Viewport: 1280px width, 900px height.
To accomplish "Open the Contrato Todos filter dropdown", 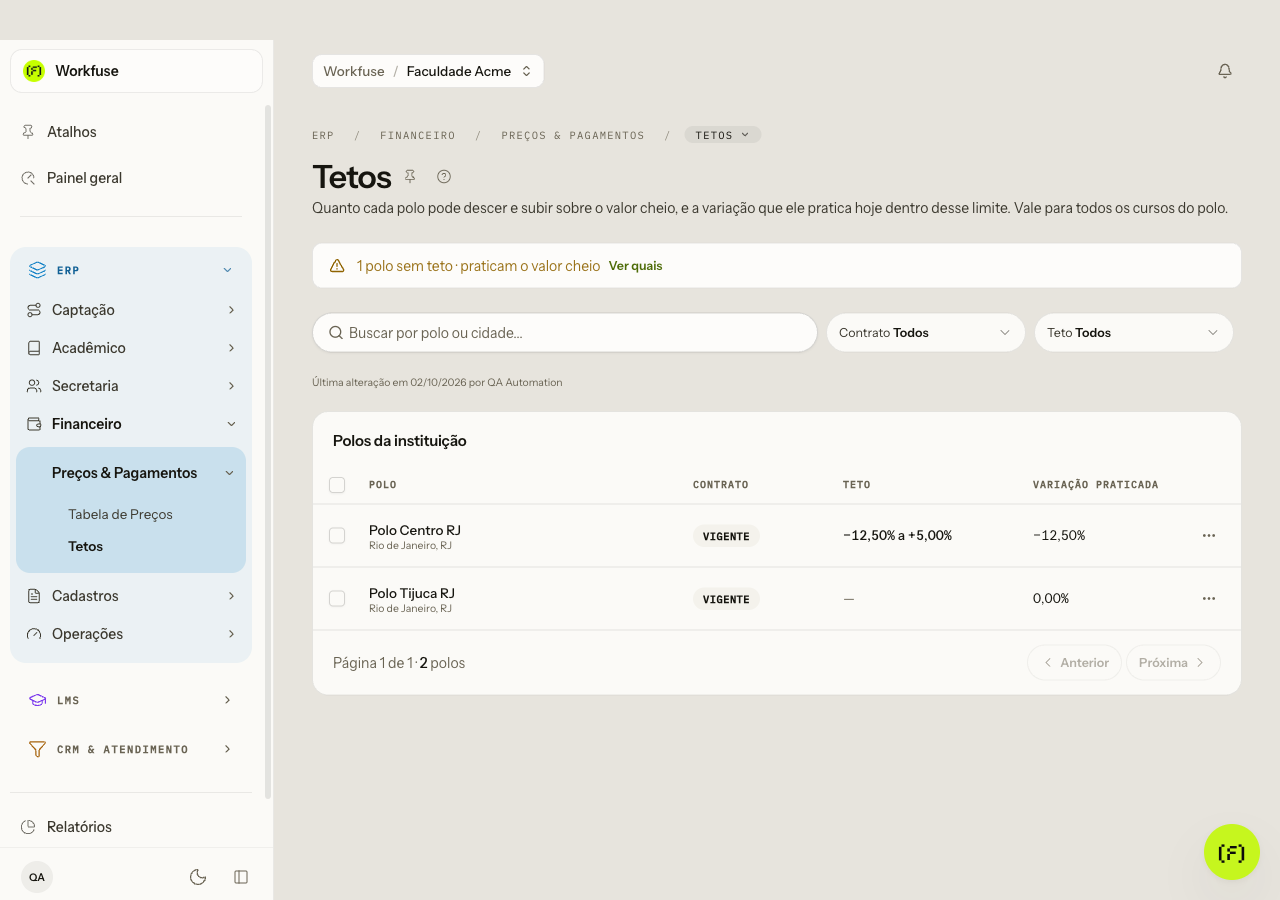I will (x=926, y=333).
